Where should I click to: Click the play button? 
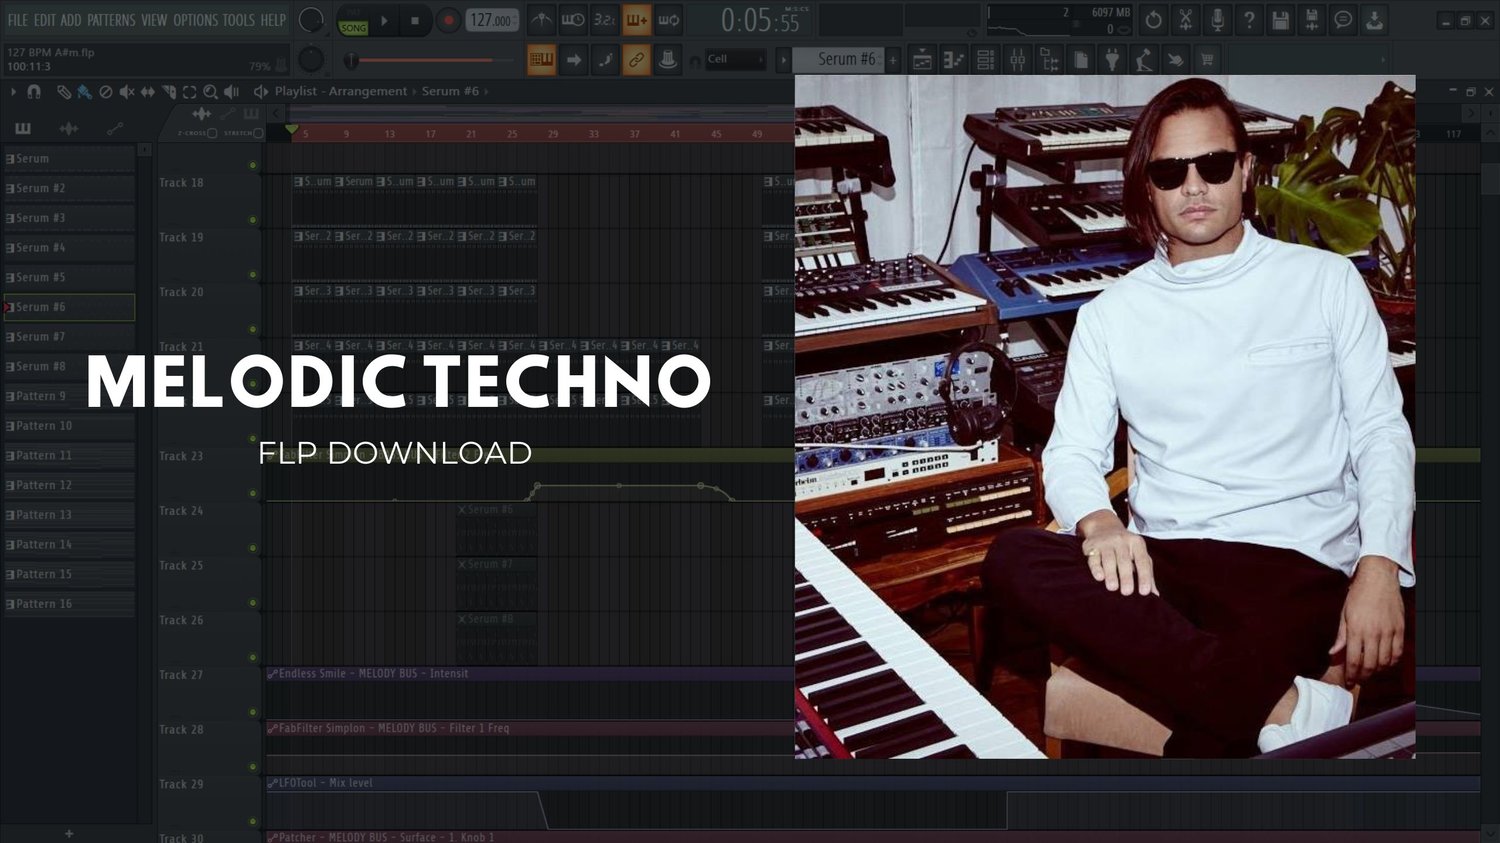tap(385, 20)
